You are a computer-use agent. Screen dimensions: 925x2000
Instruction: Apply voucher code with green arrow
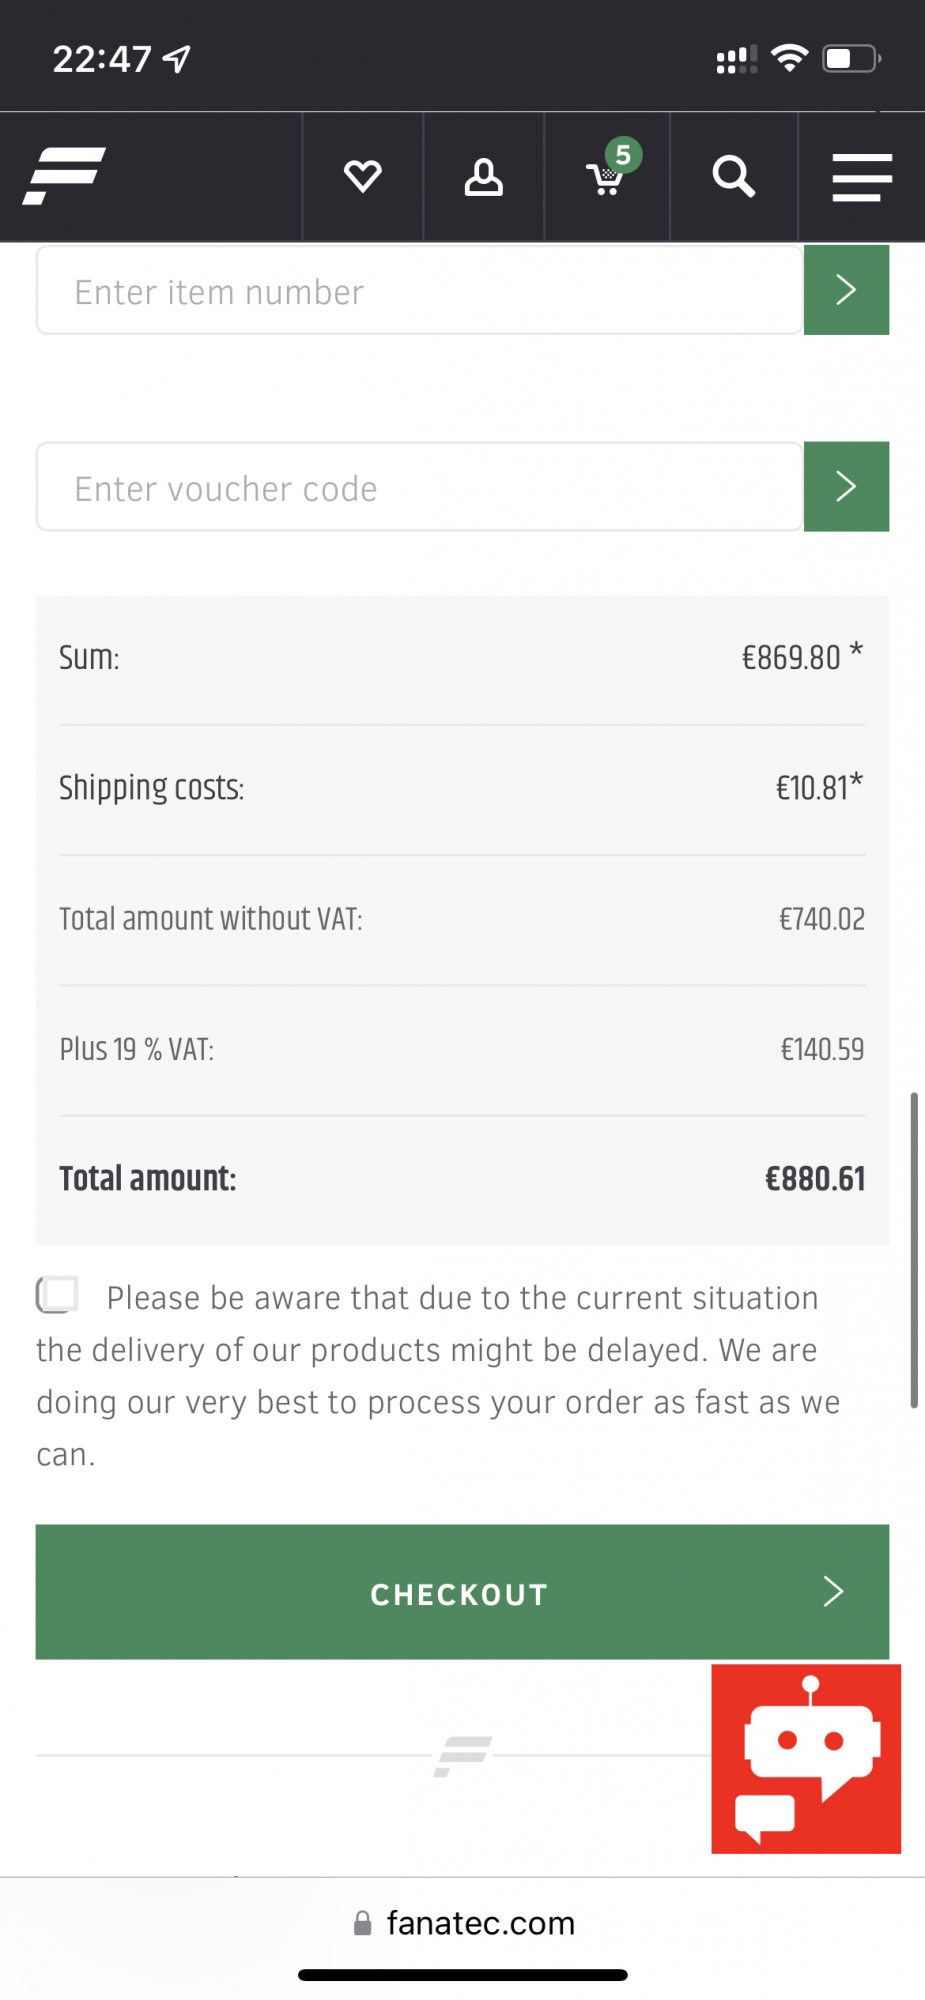(846, 487)
